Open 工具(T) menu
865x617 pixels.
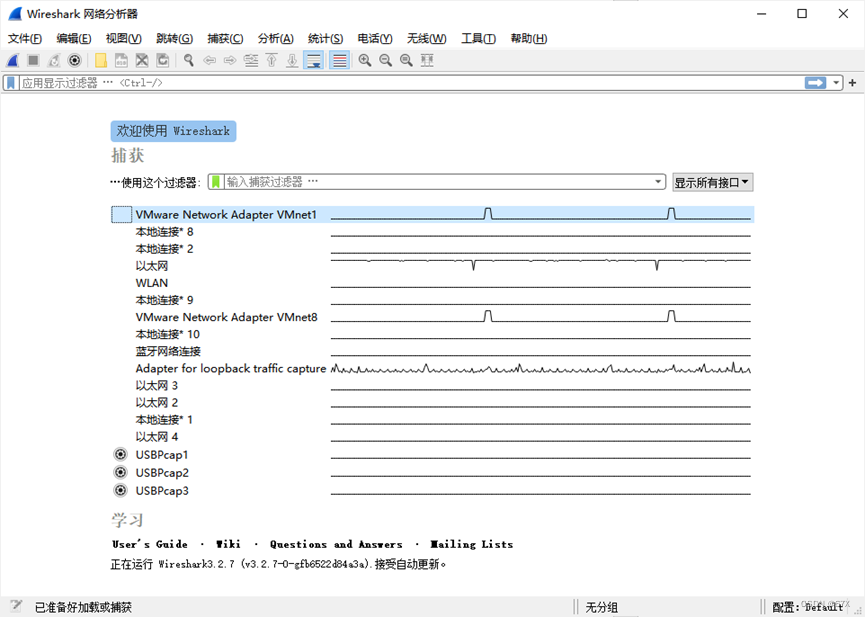(478, 38)
